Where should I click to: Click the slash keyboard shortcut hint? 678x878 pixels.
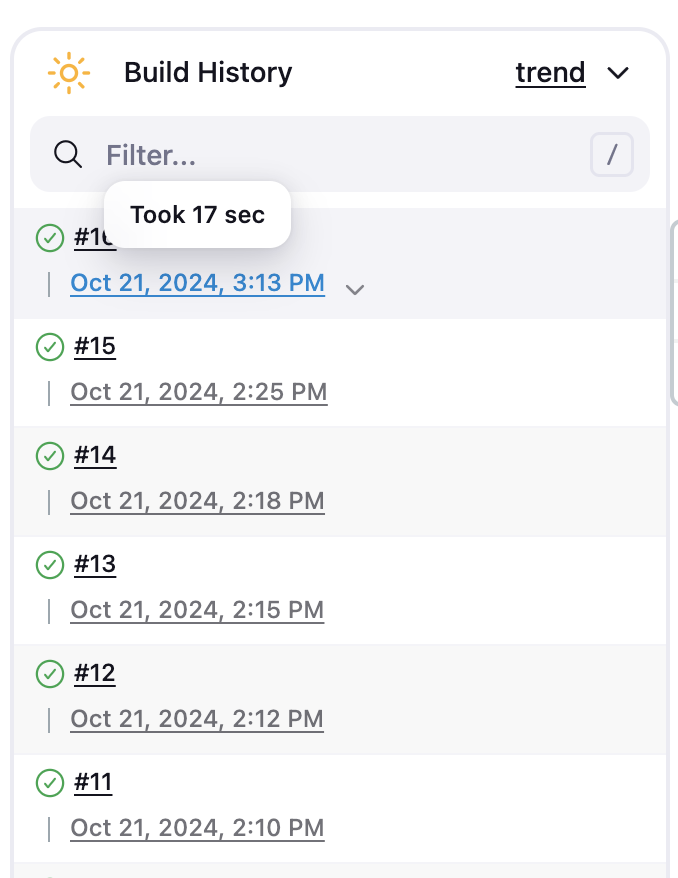613,155
